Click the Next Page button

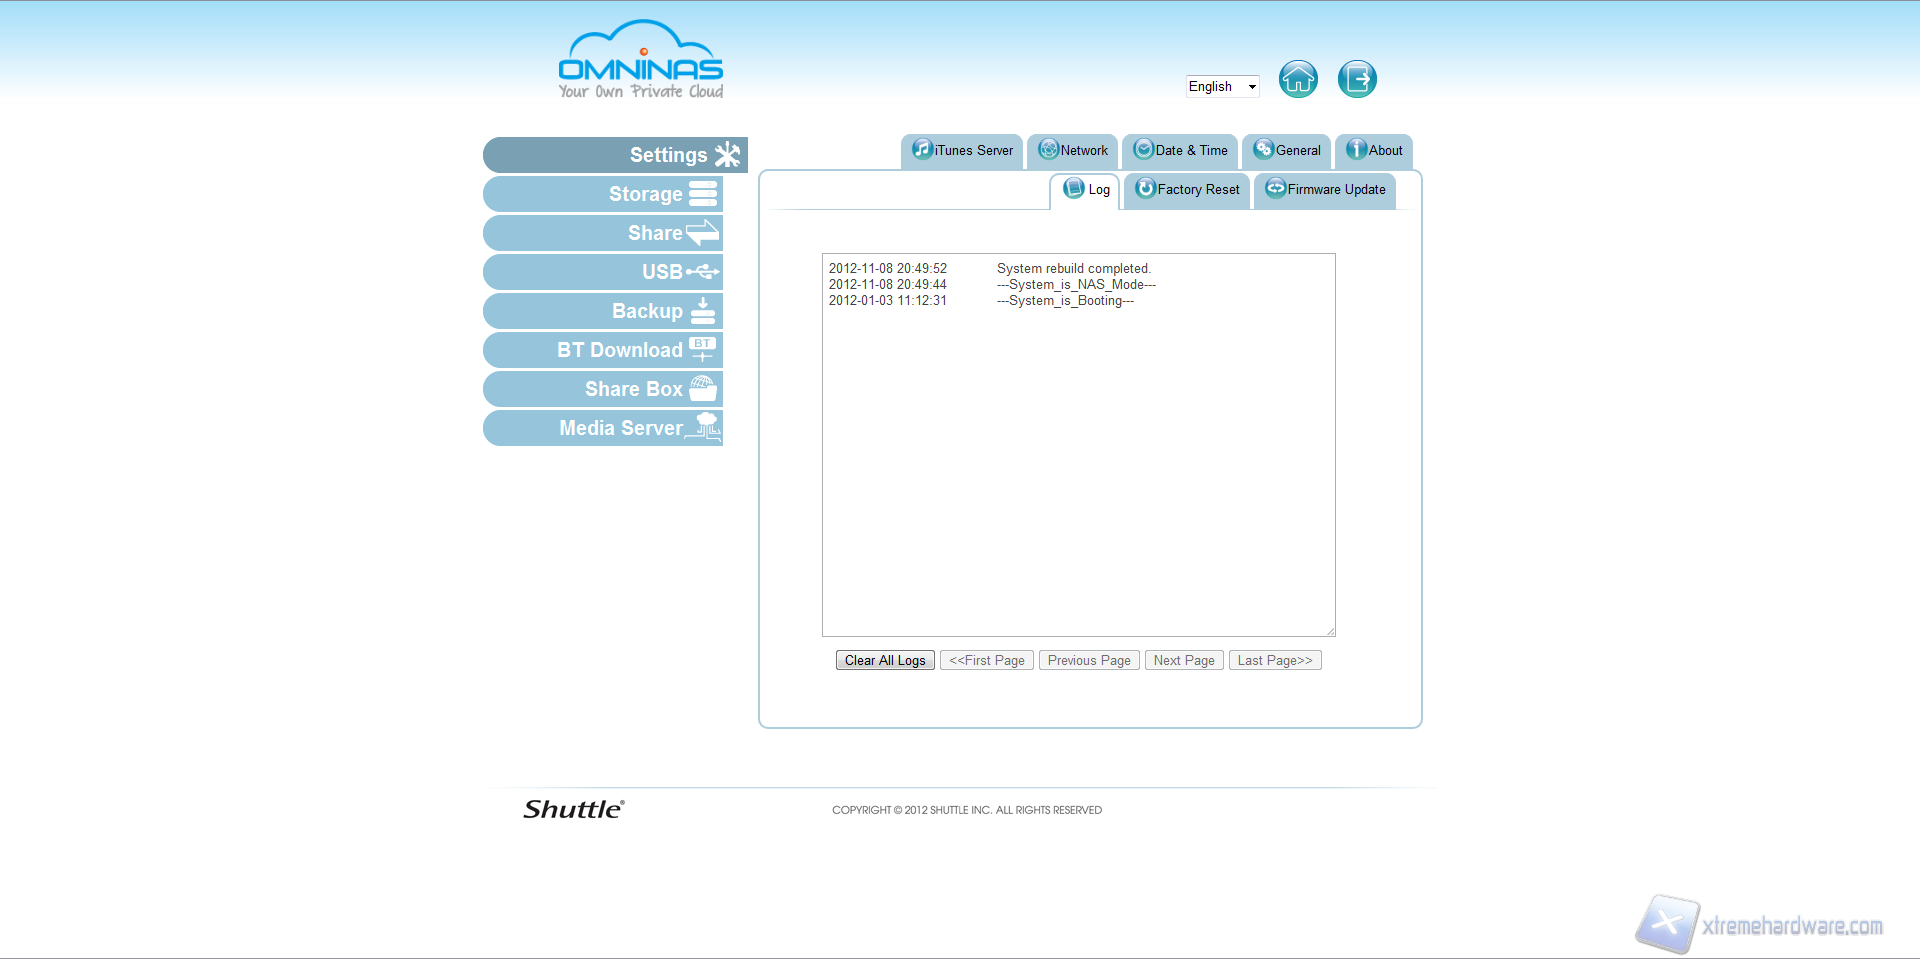point(1184,661)
